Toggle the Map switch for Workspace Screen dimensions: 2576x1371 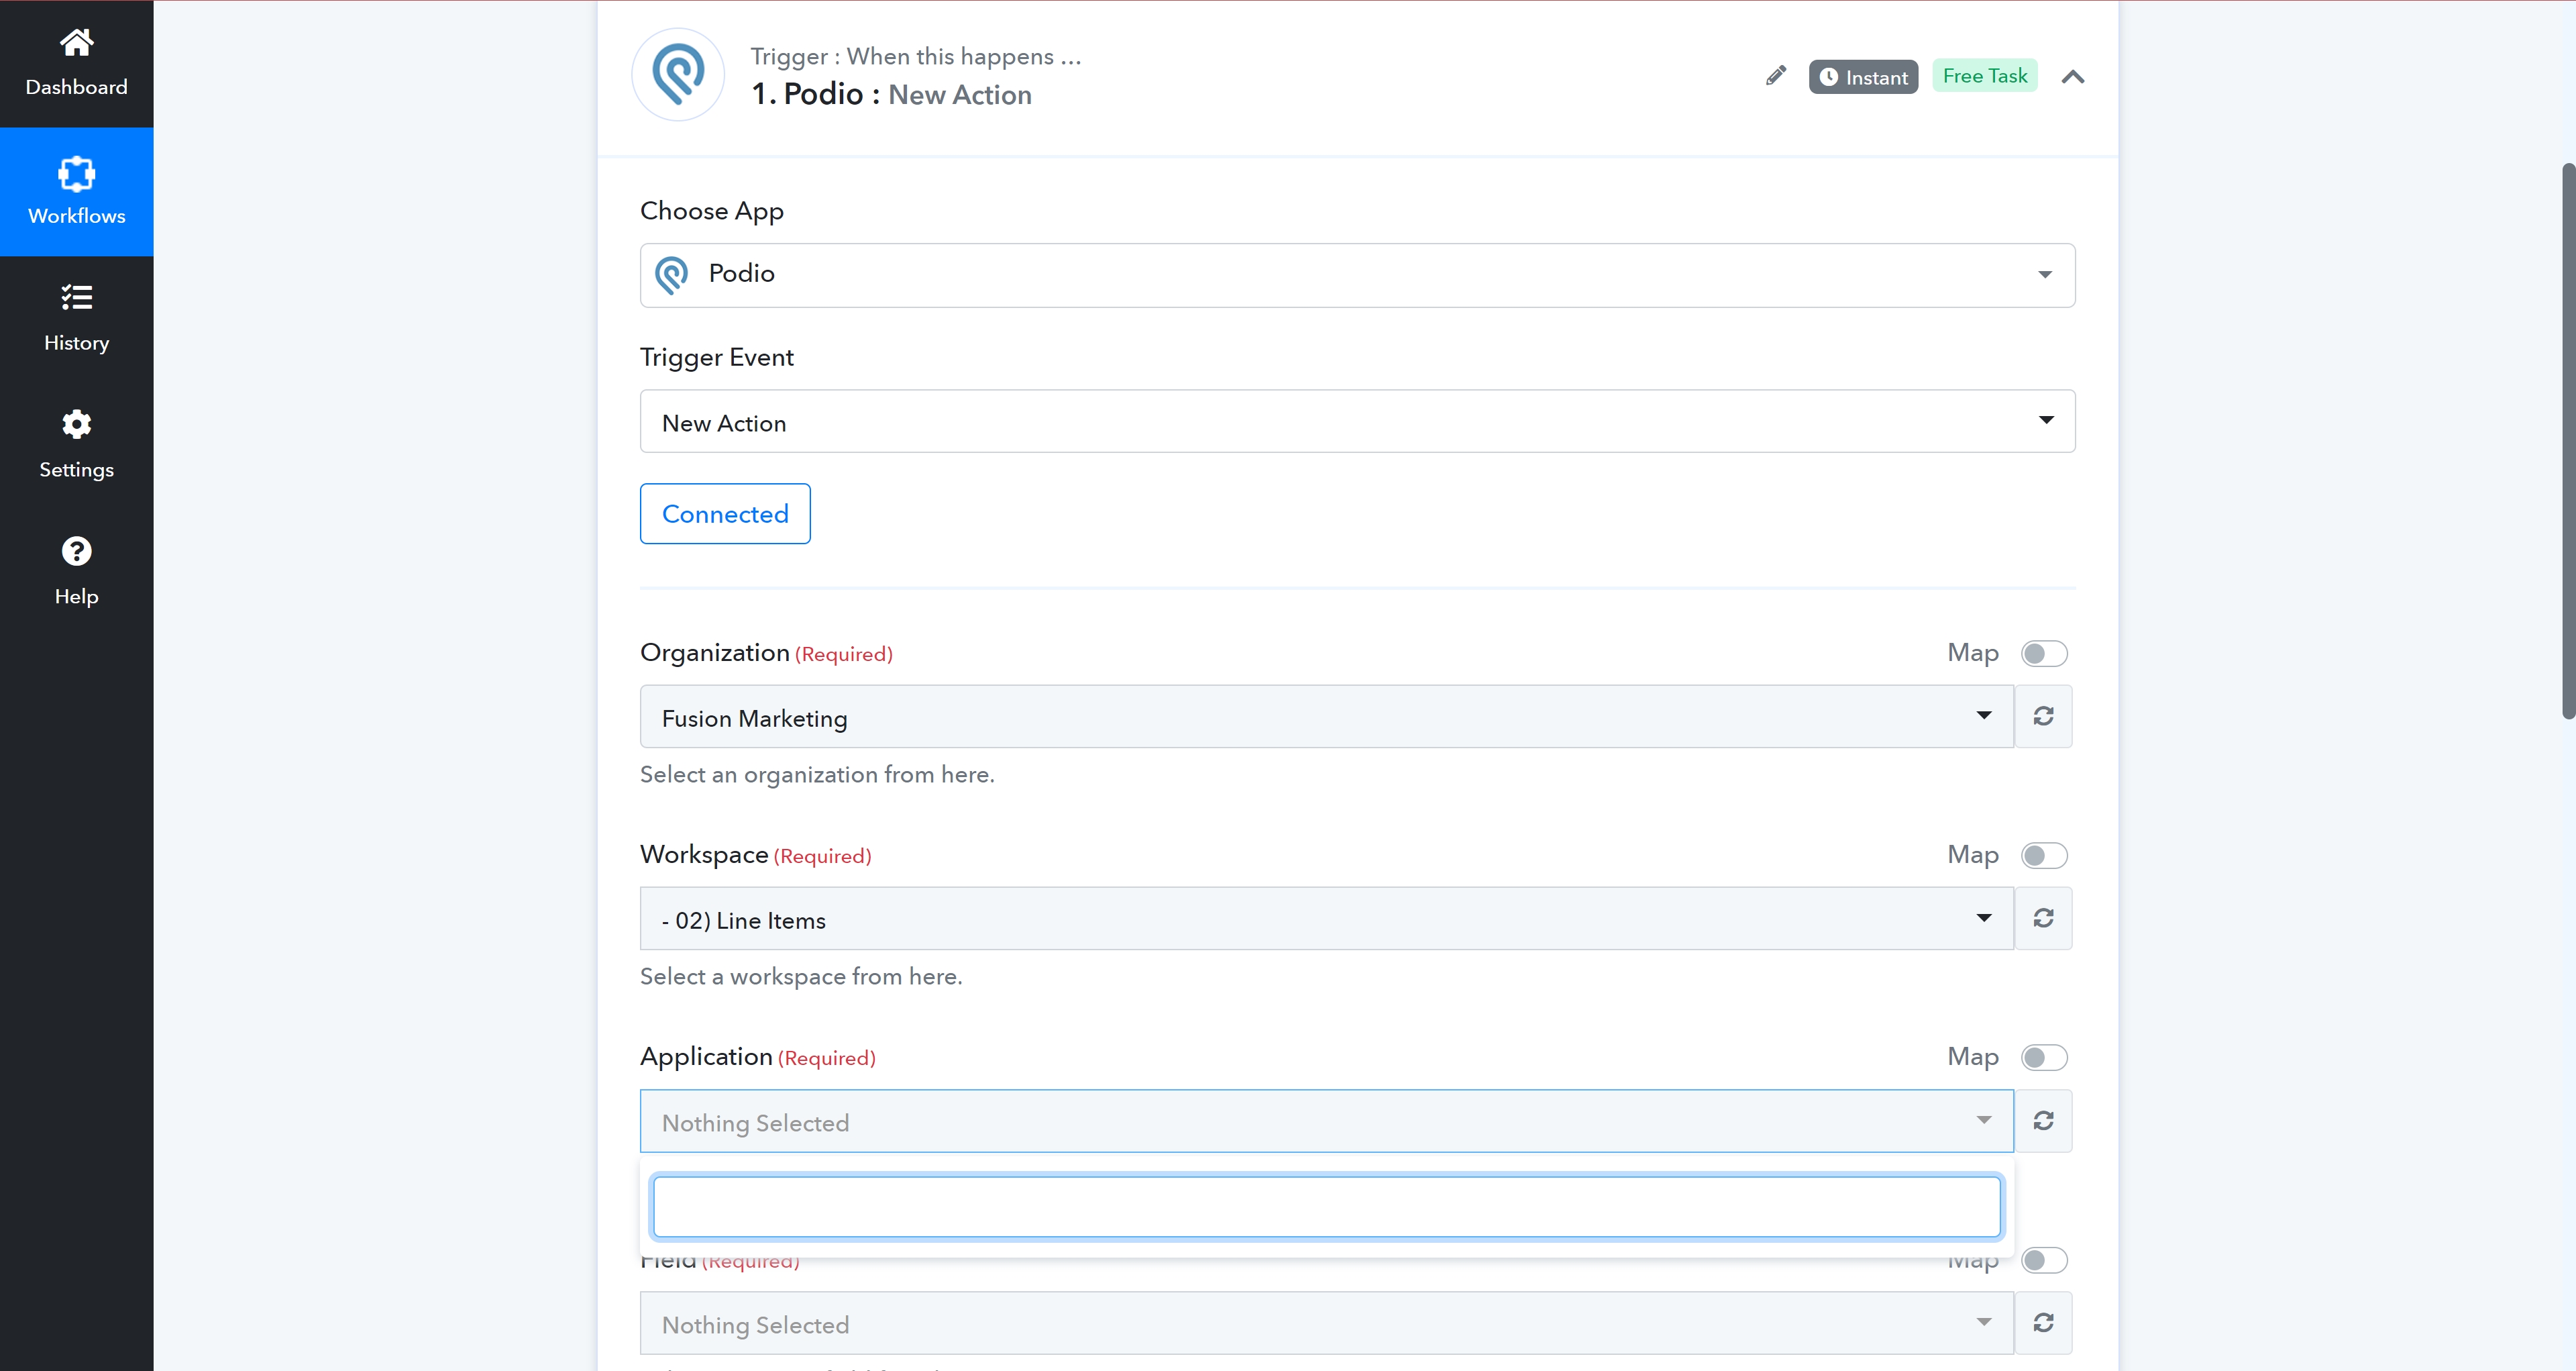2043,855
